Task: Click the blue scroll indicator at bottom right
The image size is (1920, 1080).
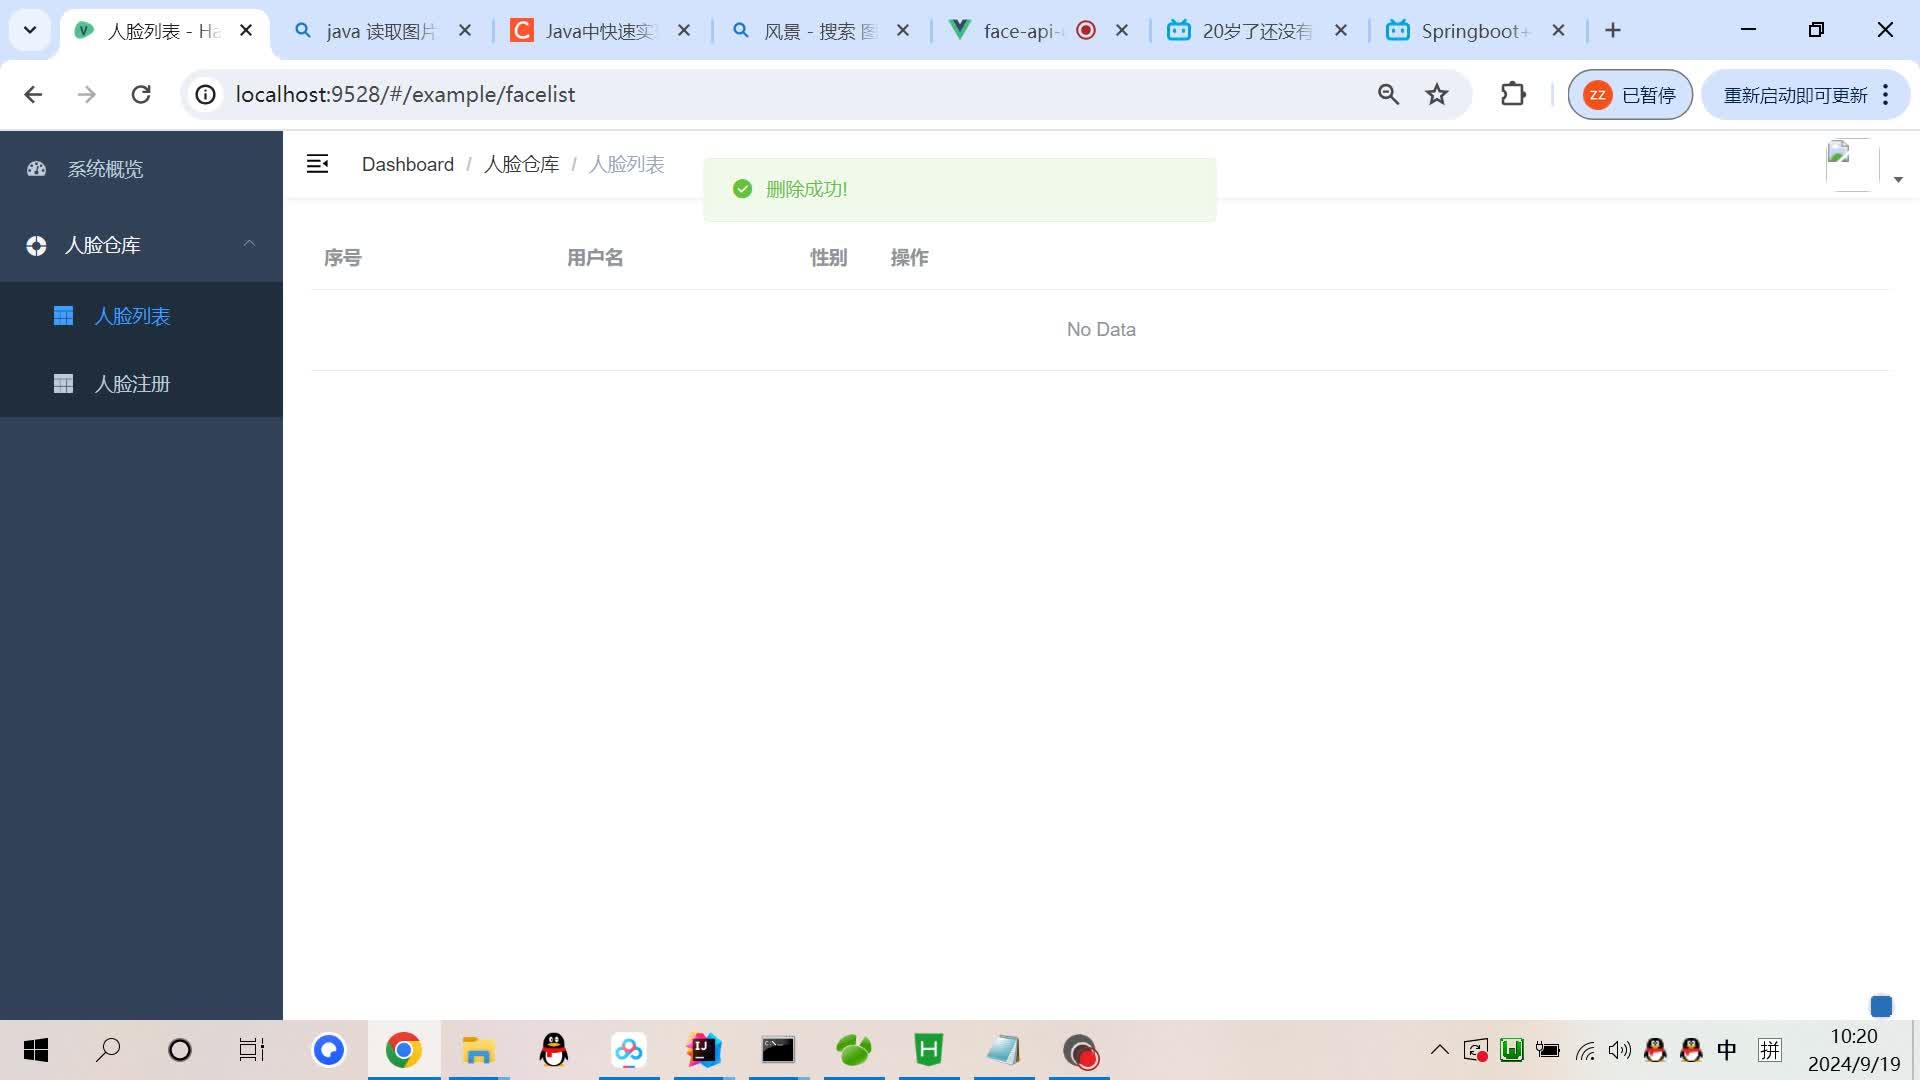Action: coord(1881,1007)
